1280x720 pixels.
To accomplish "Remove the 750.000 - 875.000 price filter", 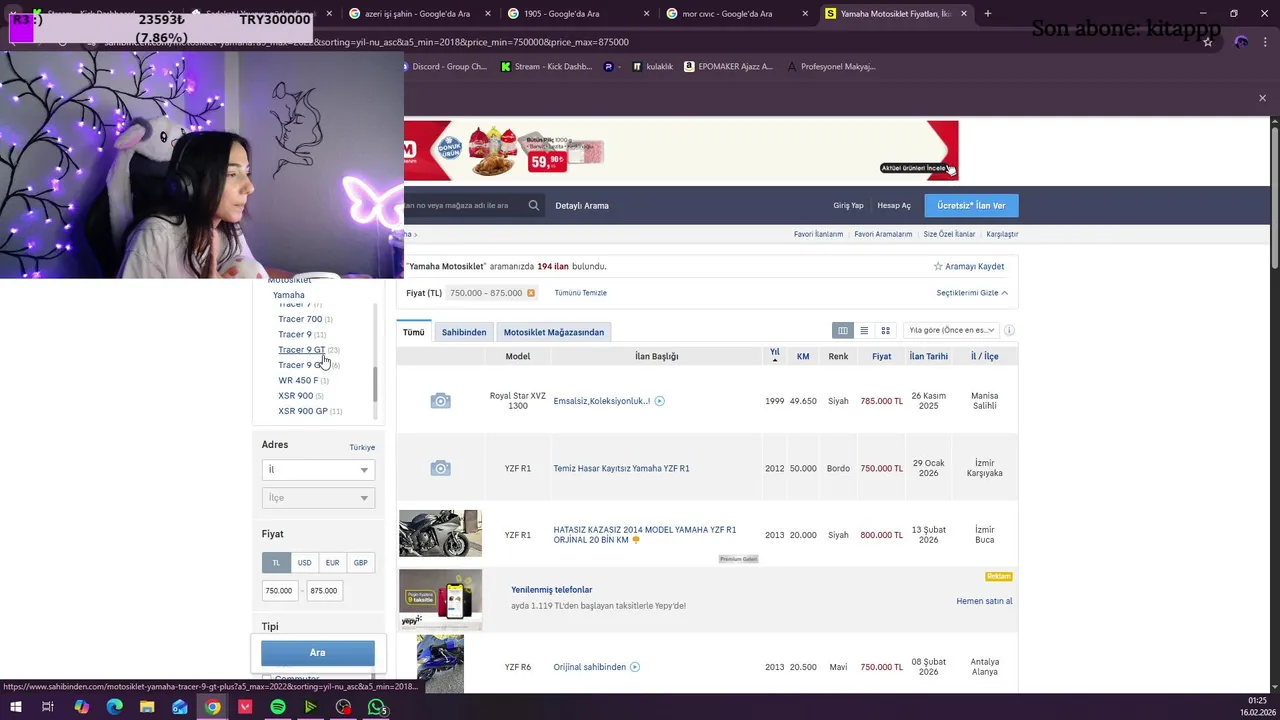I will (x=531, y=293).
